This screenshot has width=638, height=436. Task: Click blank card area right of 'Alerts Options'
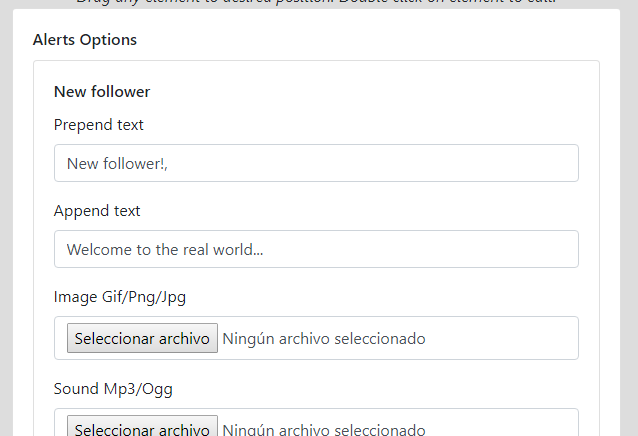point(366,40)
